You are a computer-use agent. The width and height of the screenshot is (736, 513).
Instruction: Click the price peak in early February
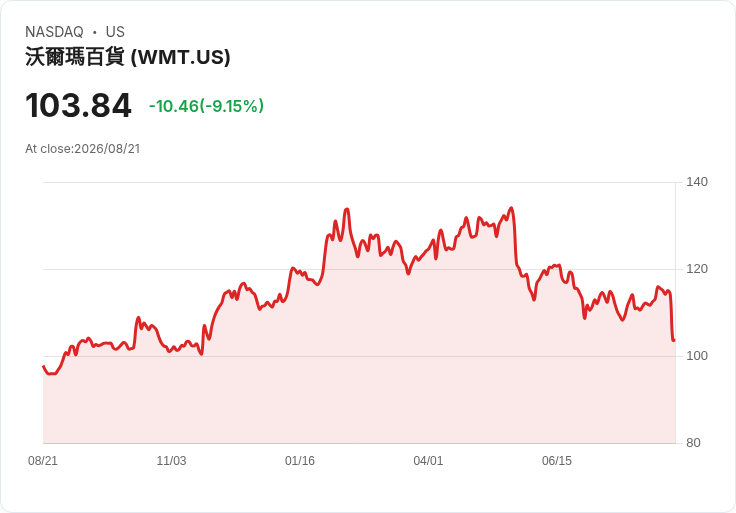click(x=347, y=209)
